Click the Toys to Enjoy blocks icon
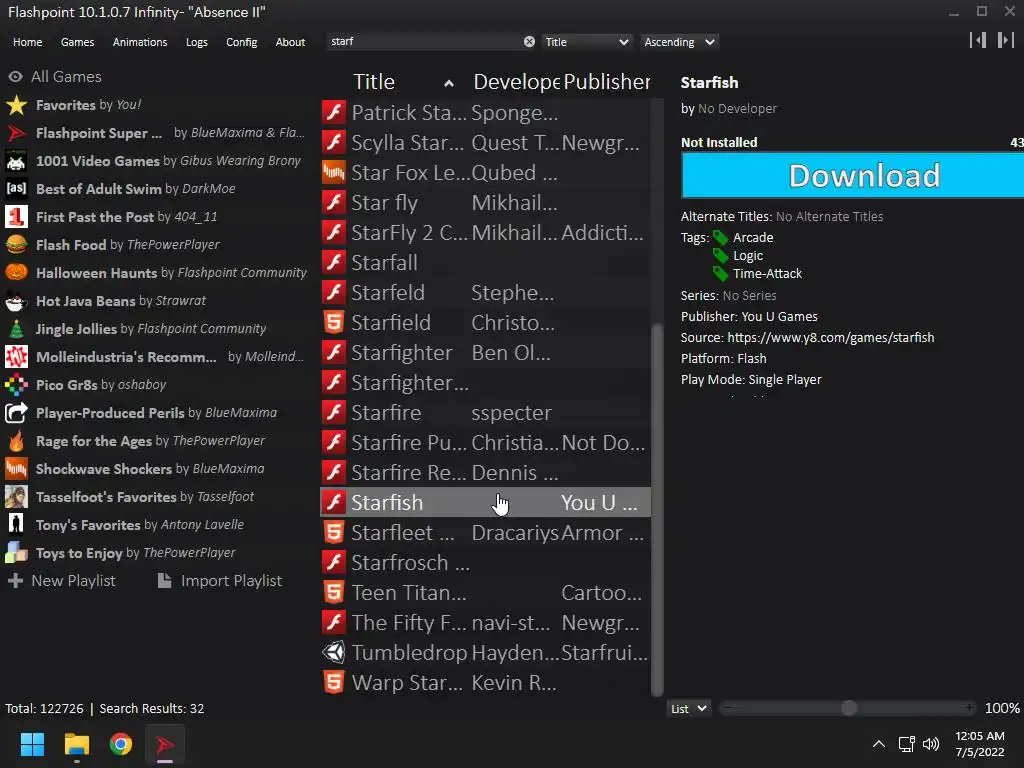Image resolution: width=1024 pixels, height=768 pixels. 16,553
